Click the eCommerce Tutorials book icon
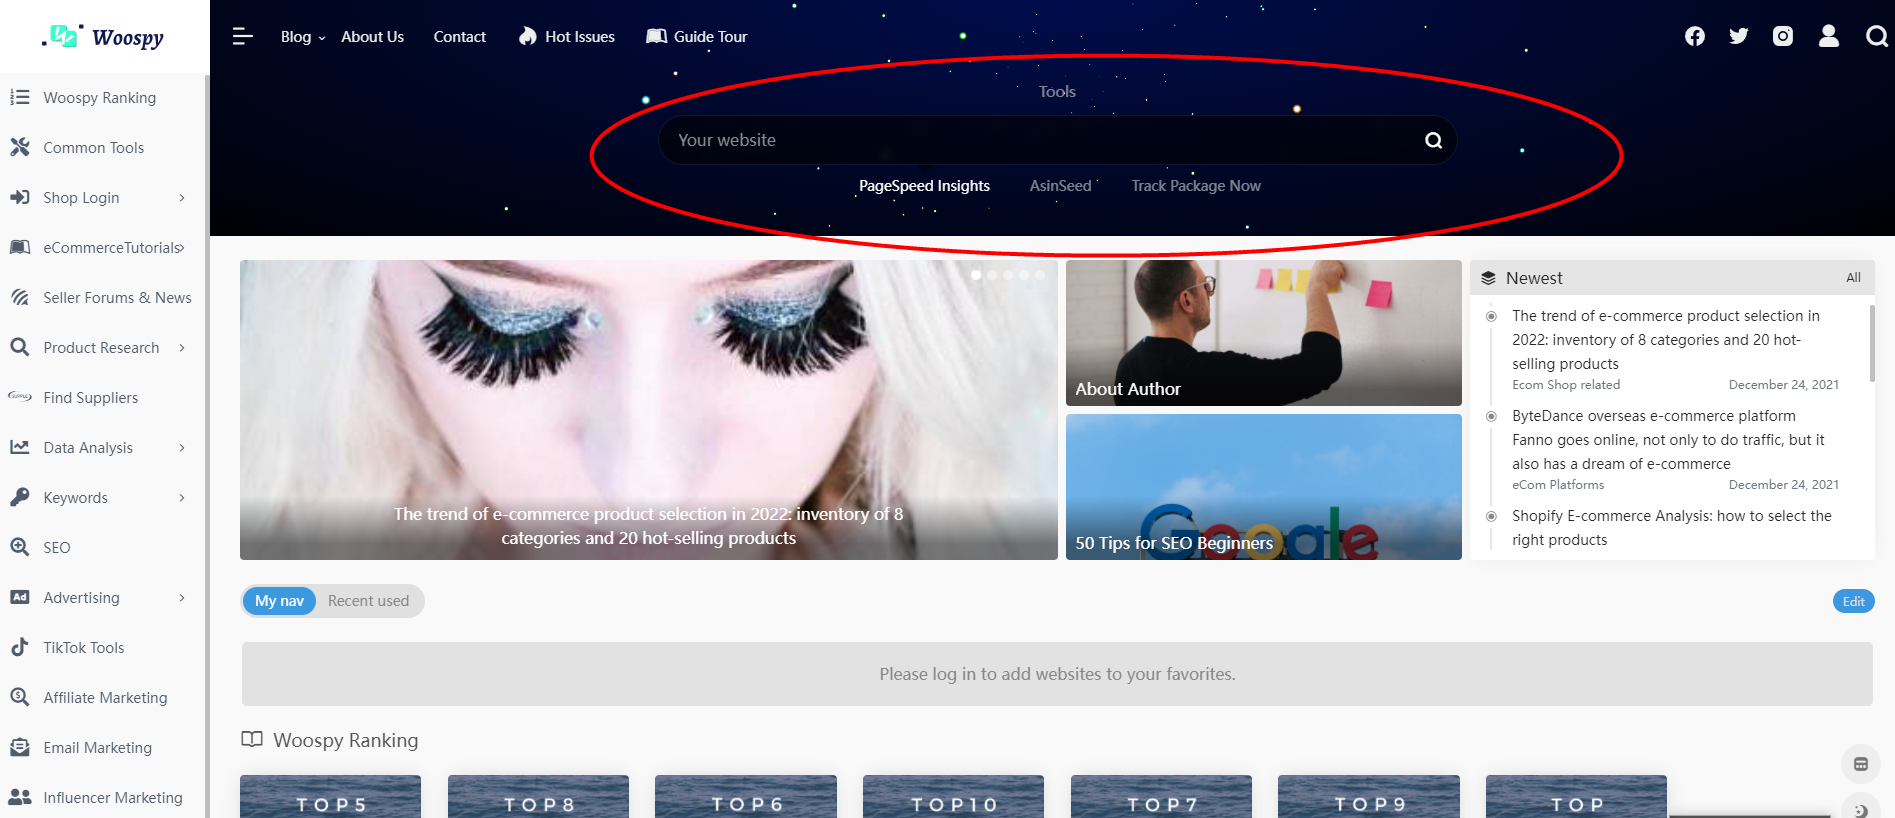 (x=19, y=247)
